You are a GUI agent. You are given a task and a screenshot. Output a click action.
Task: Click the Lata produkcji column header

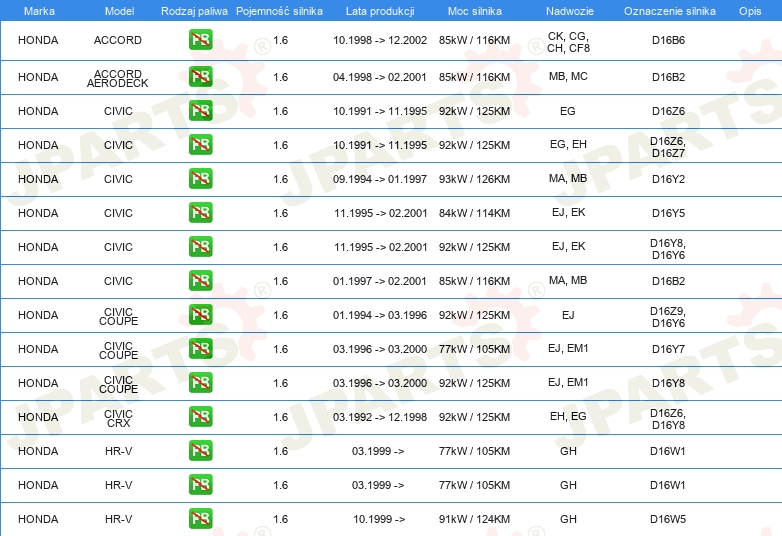point(380,11)
